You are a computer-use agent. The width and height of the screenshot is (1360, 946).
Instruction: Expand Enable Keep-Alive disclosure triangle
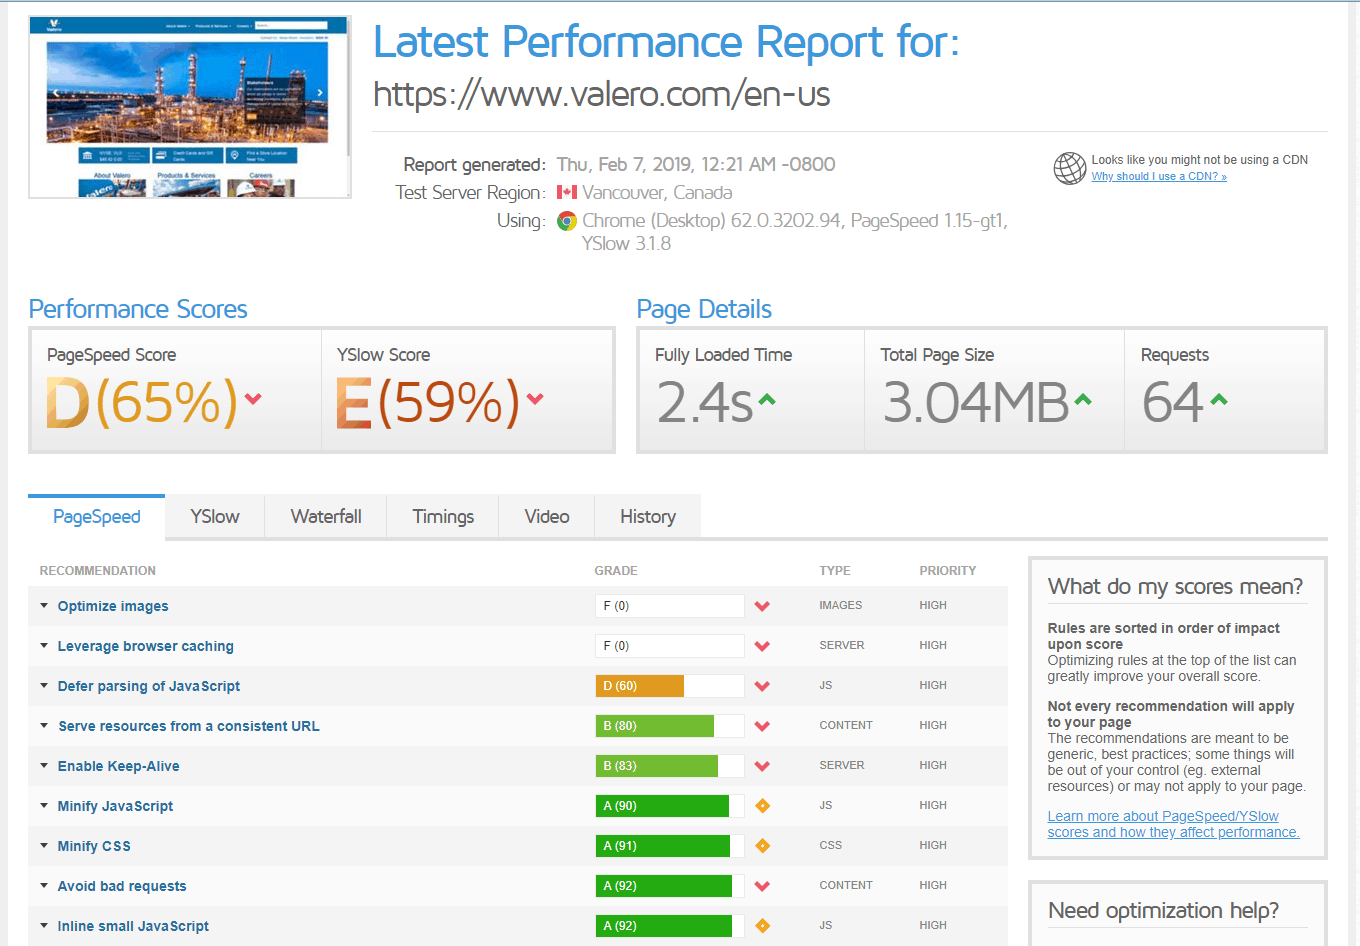coord(44,765)
